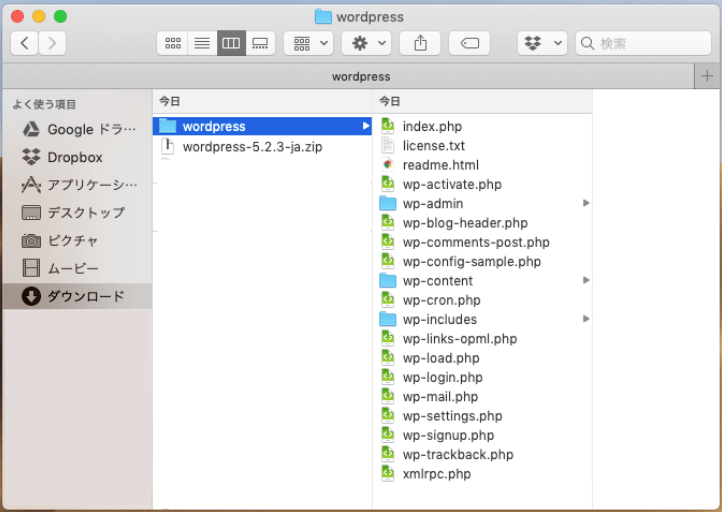Click the Edit Tags toolbar button
Image resolution: width=722 pixels, height=512 pixels.
coord(469,43)
